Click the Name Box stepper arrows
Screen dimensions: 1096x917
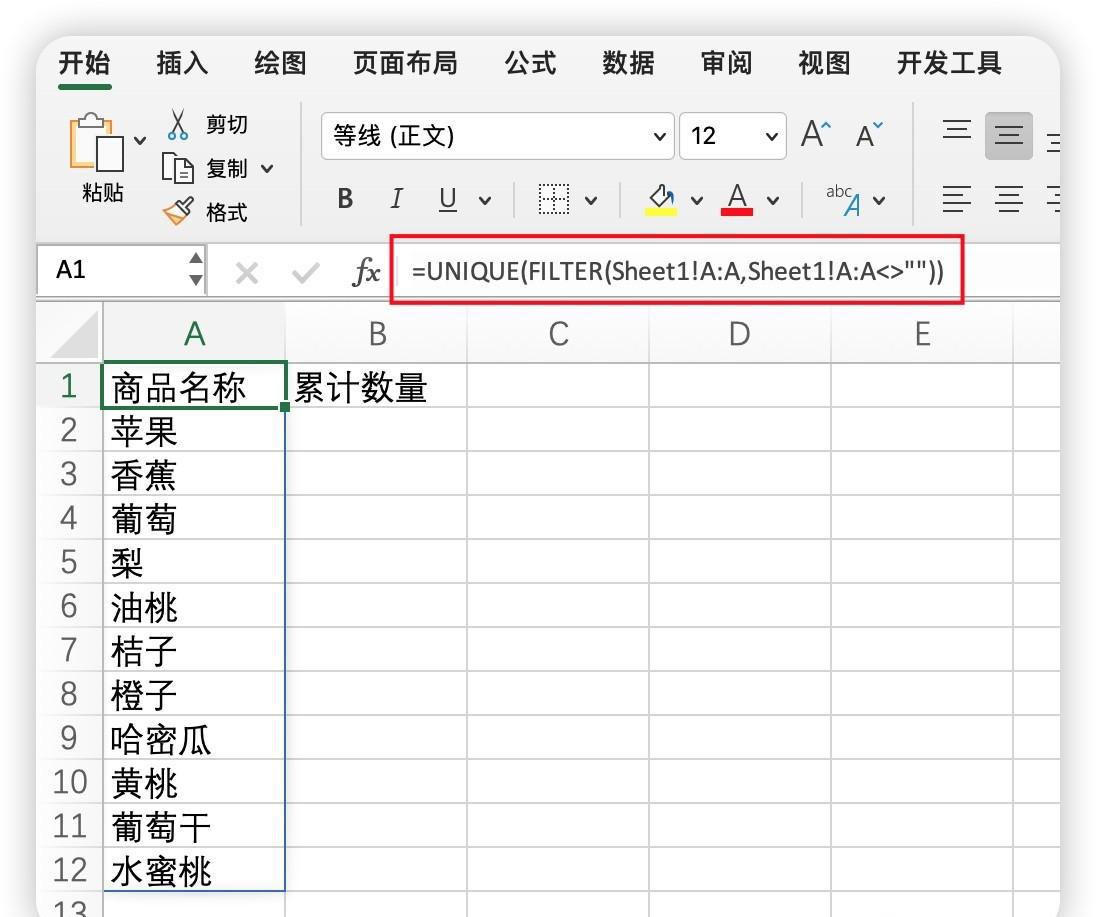click(x=196, y=270)
